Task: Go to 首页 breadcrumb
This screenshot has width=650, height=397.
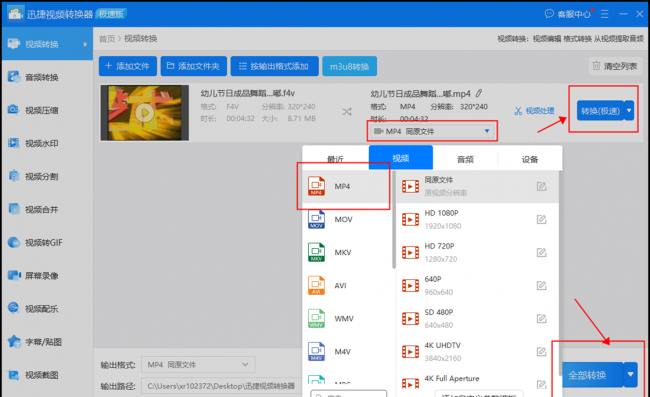Action: point(107,39)
